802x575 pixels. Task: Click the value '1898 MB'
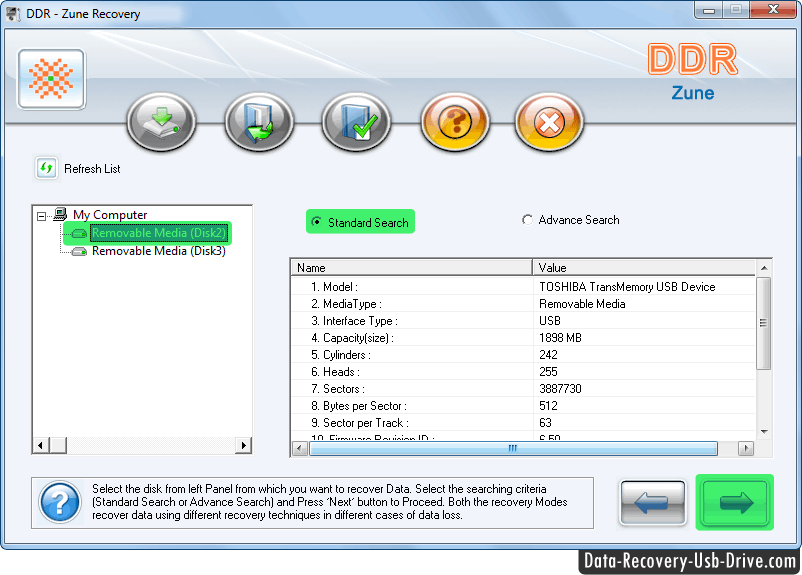pyautogui.click(x=560, y=338)
